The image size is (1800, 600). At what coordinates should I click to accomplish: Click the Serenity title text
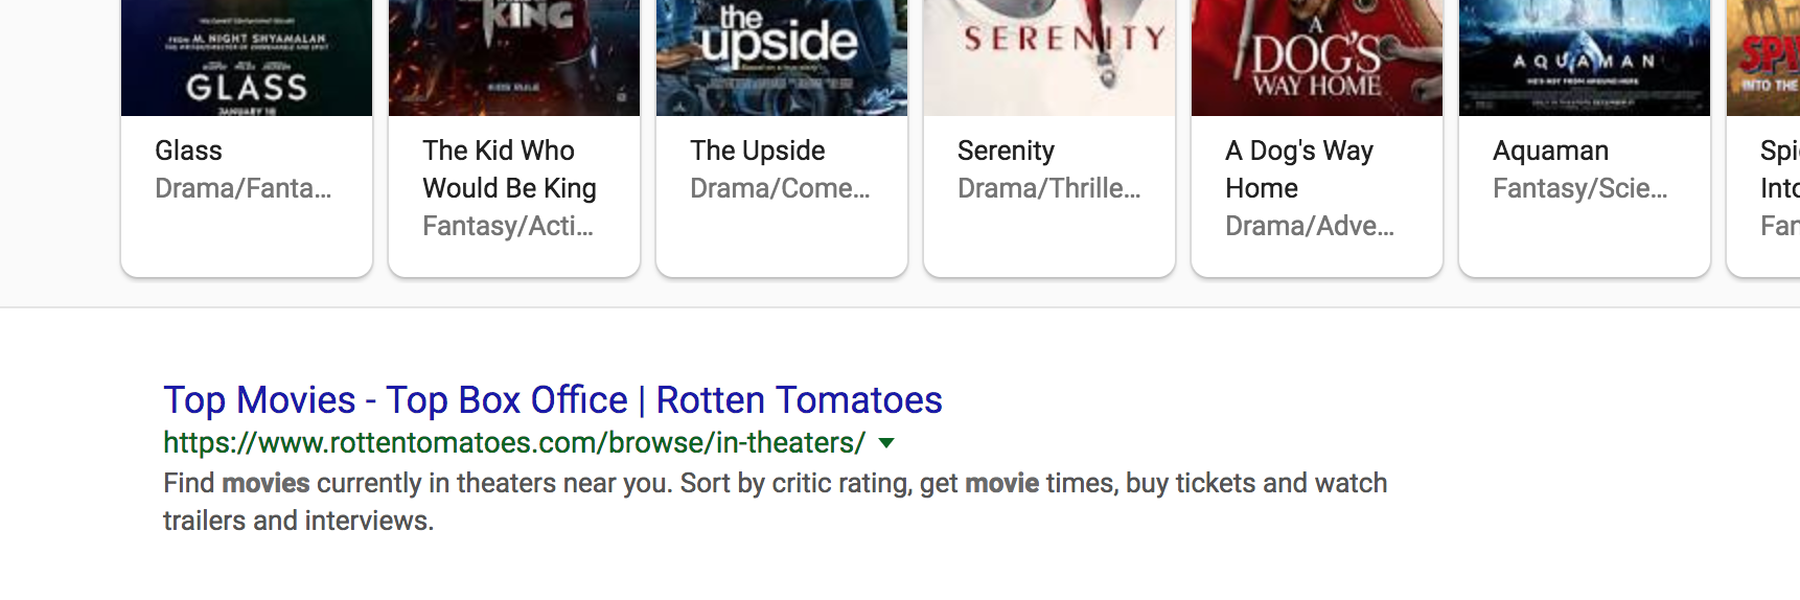(x=1006, y=150)
